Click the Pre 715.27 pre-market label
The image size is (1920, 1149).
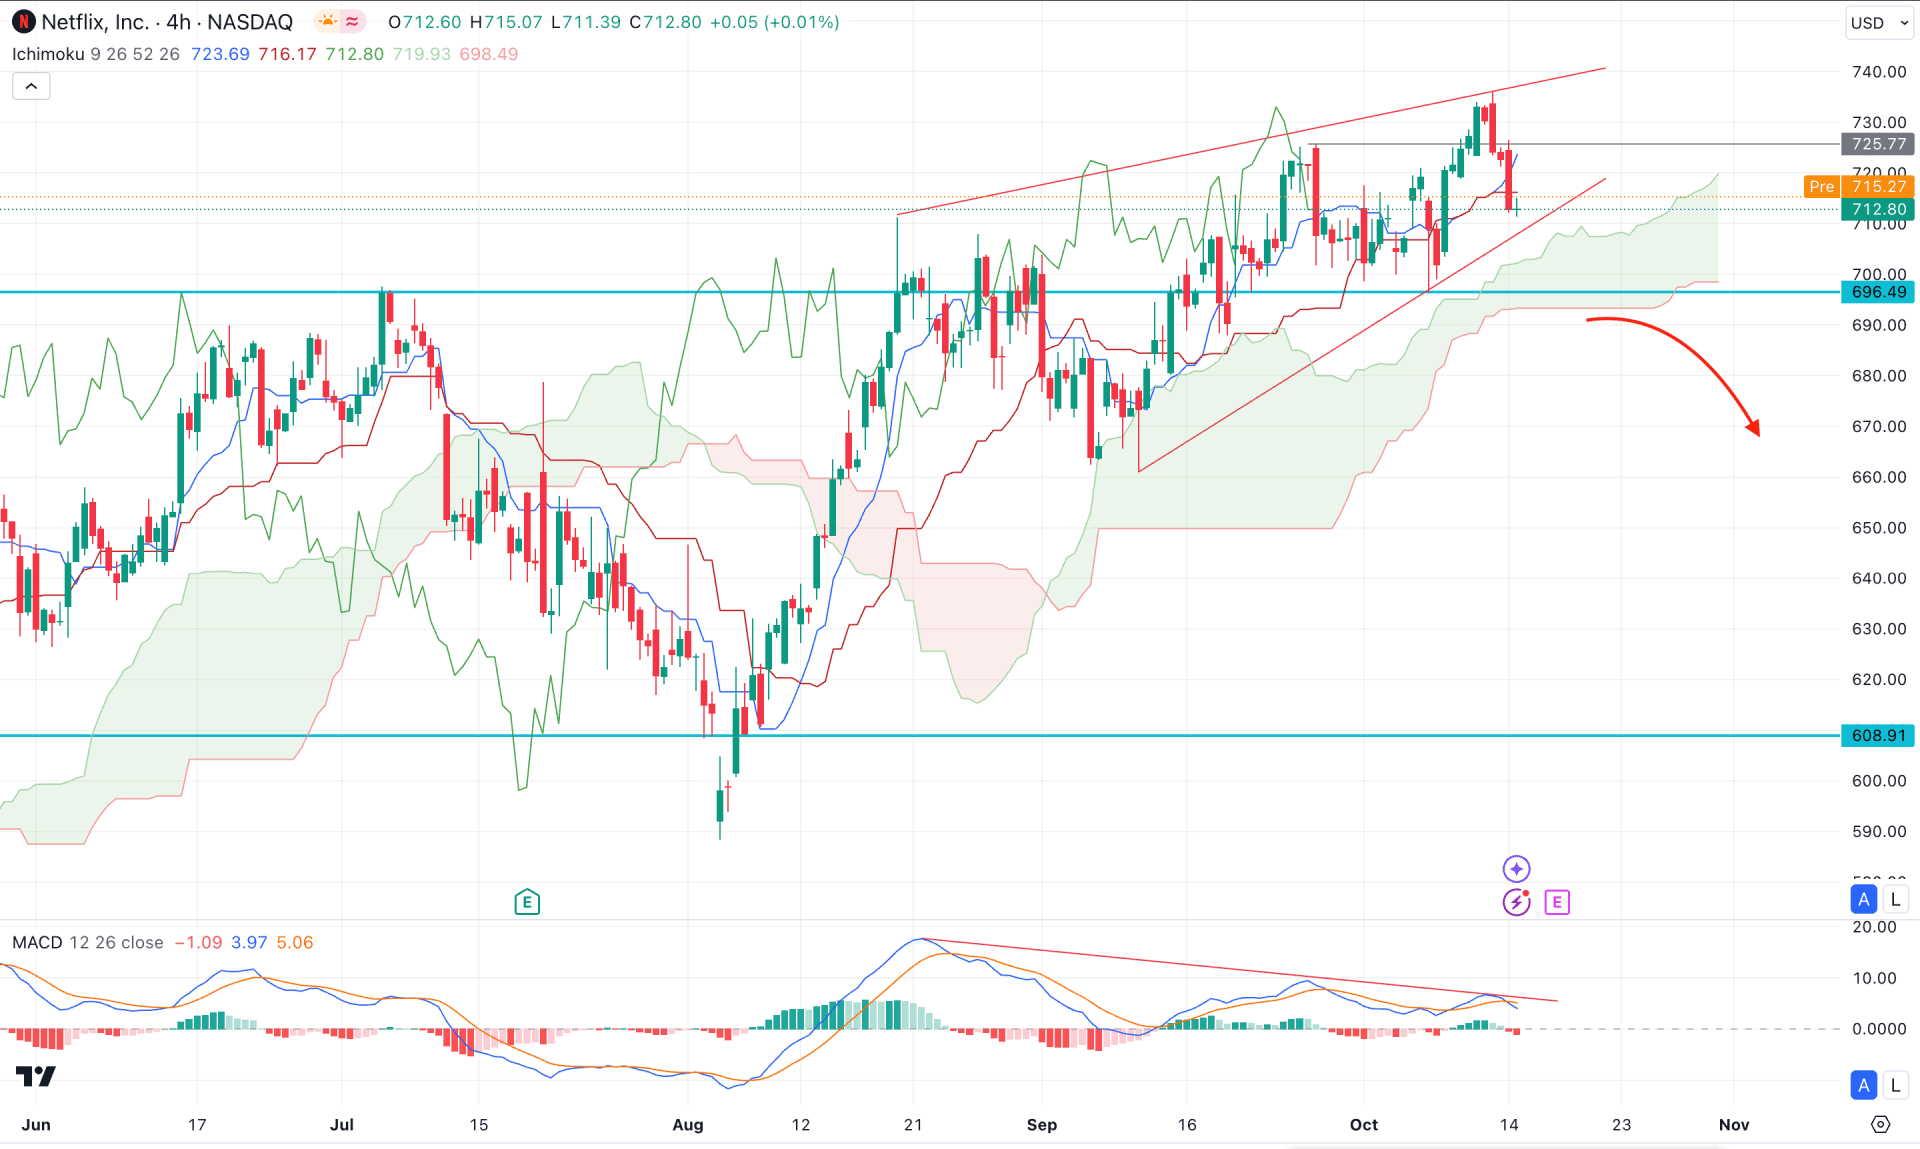point(1859,186)
